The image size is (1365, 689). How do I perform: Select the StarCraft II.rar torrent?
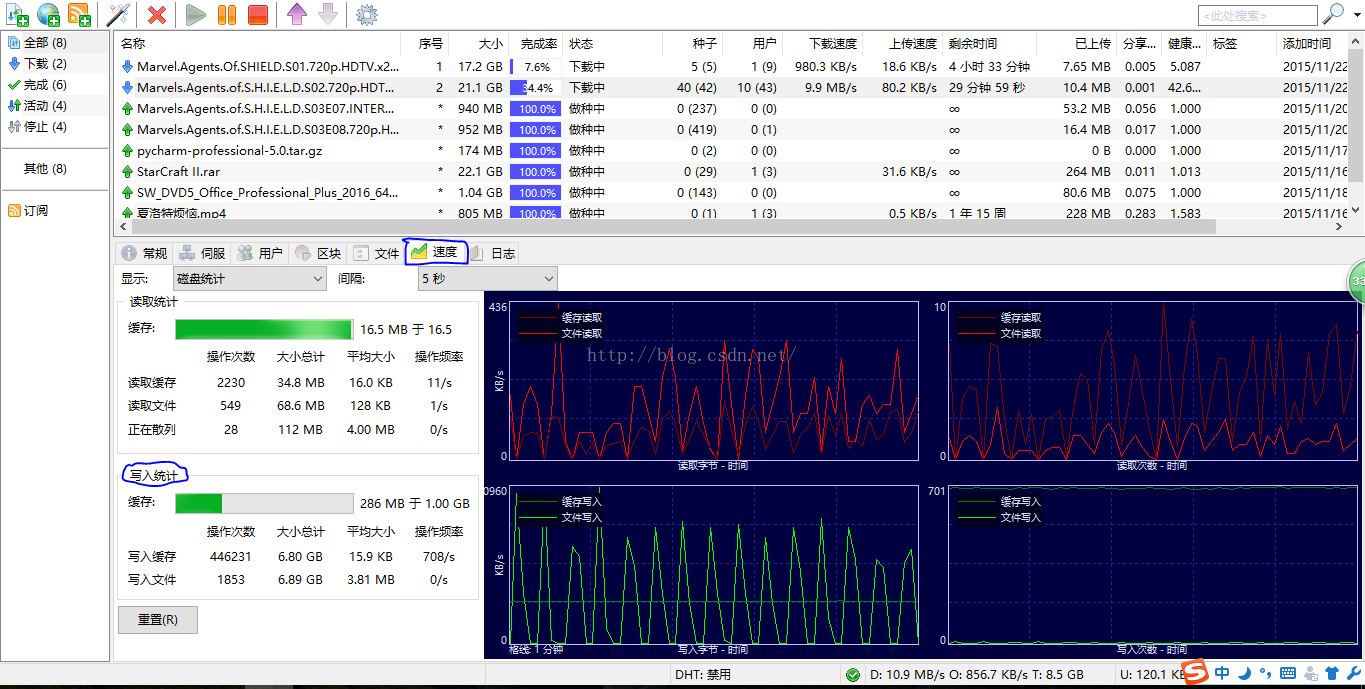click(731, 172)
